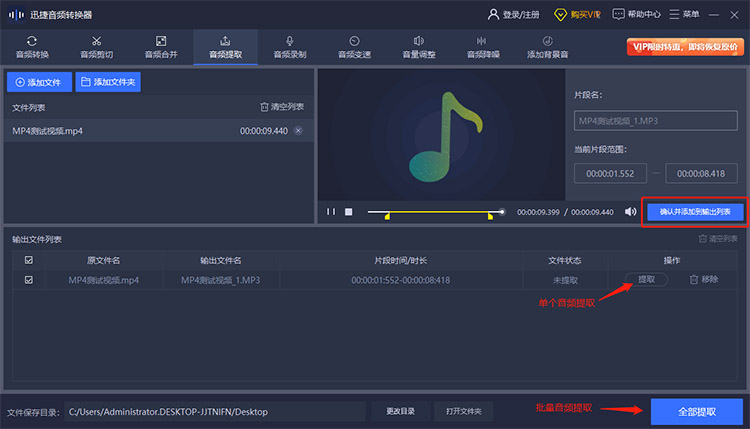Toggle checkbox for MP4测试视频.mp4 output row
The image size is (750, 429).
(29, 280)
